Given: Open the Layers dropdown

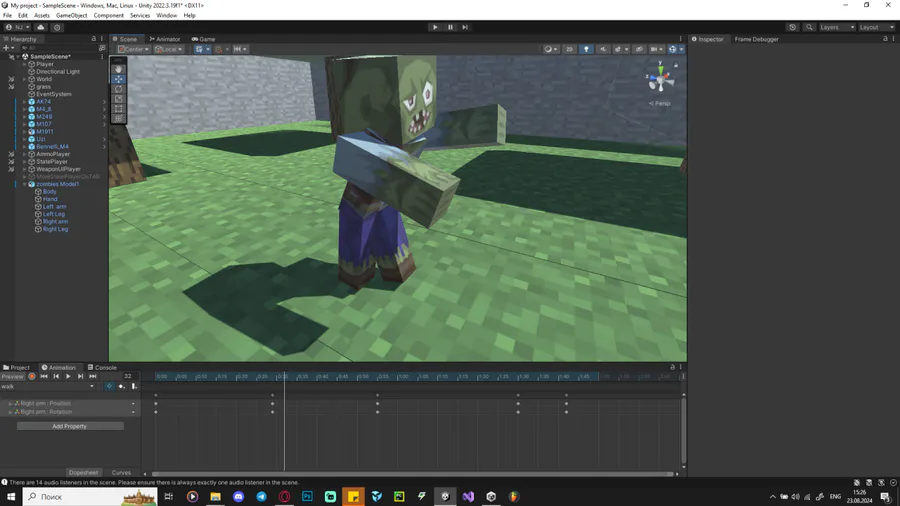Looking at the screenshot, I should tap(837, 27).
